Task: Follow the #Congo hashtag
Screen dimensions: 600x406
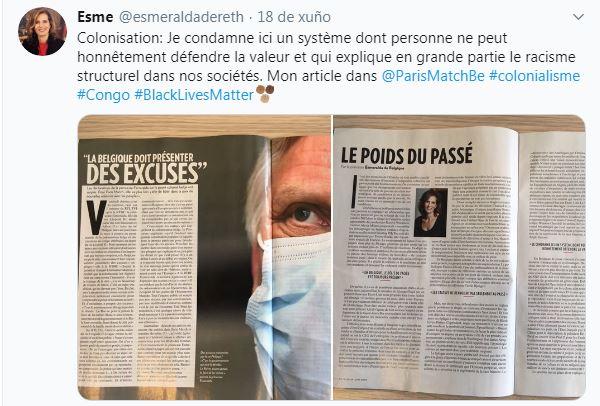Action: (103, 95)
